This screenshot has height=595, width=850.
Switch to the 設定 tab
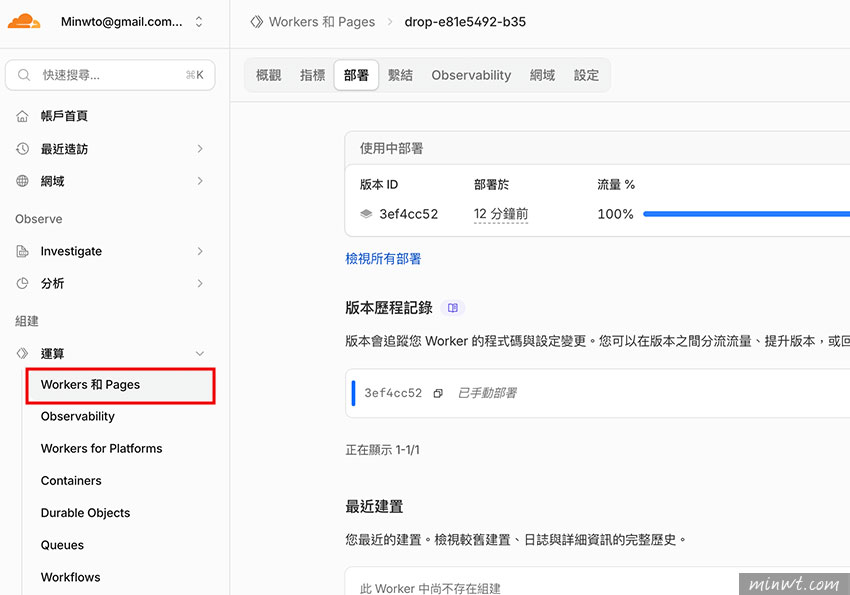point(586,75)
